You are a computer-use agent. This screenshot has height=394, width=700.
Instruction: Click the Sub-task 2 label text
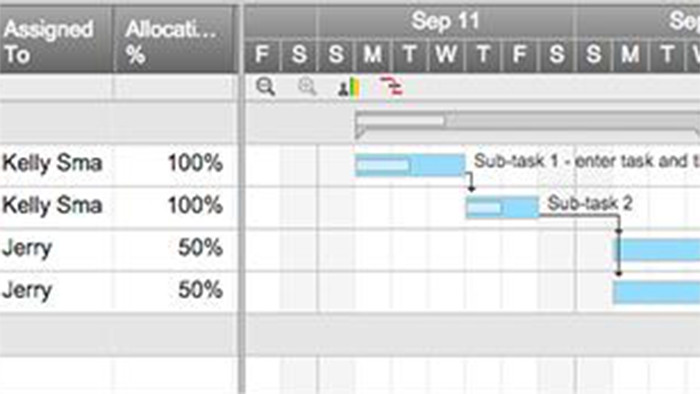[590, 203]
